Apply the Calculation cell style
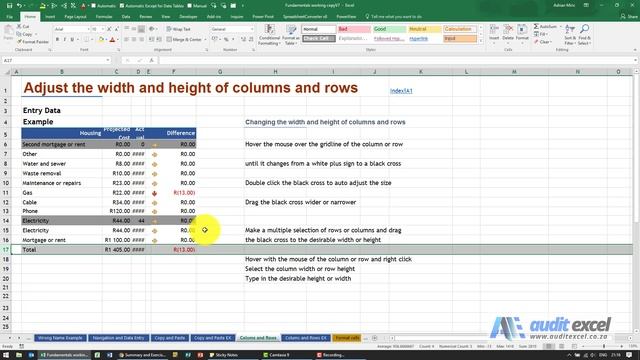Image resolution: width=640 pixels, height=360 pixels. click(460, 29)
